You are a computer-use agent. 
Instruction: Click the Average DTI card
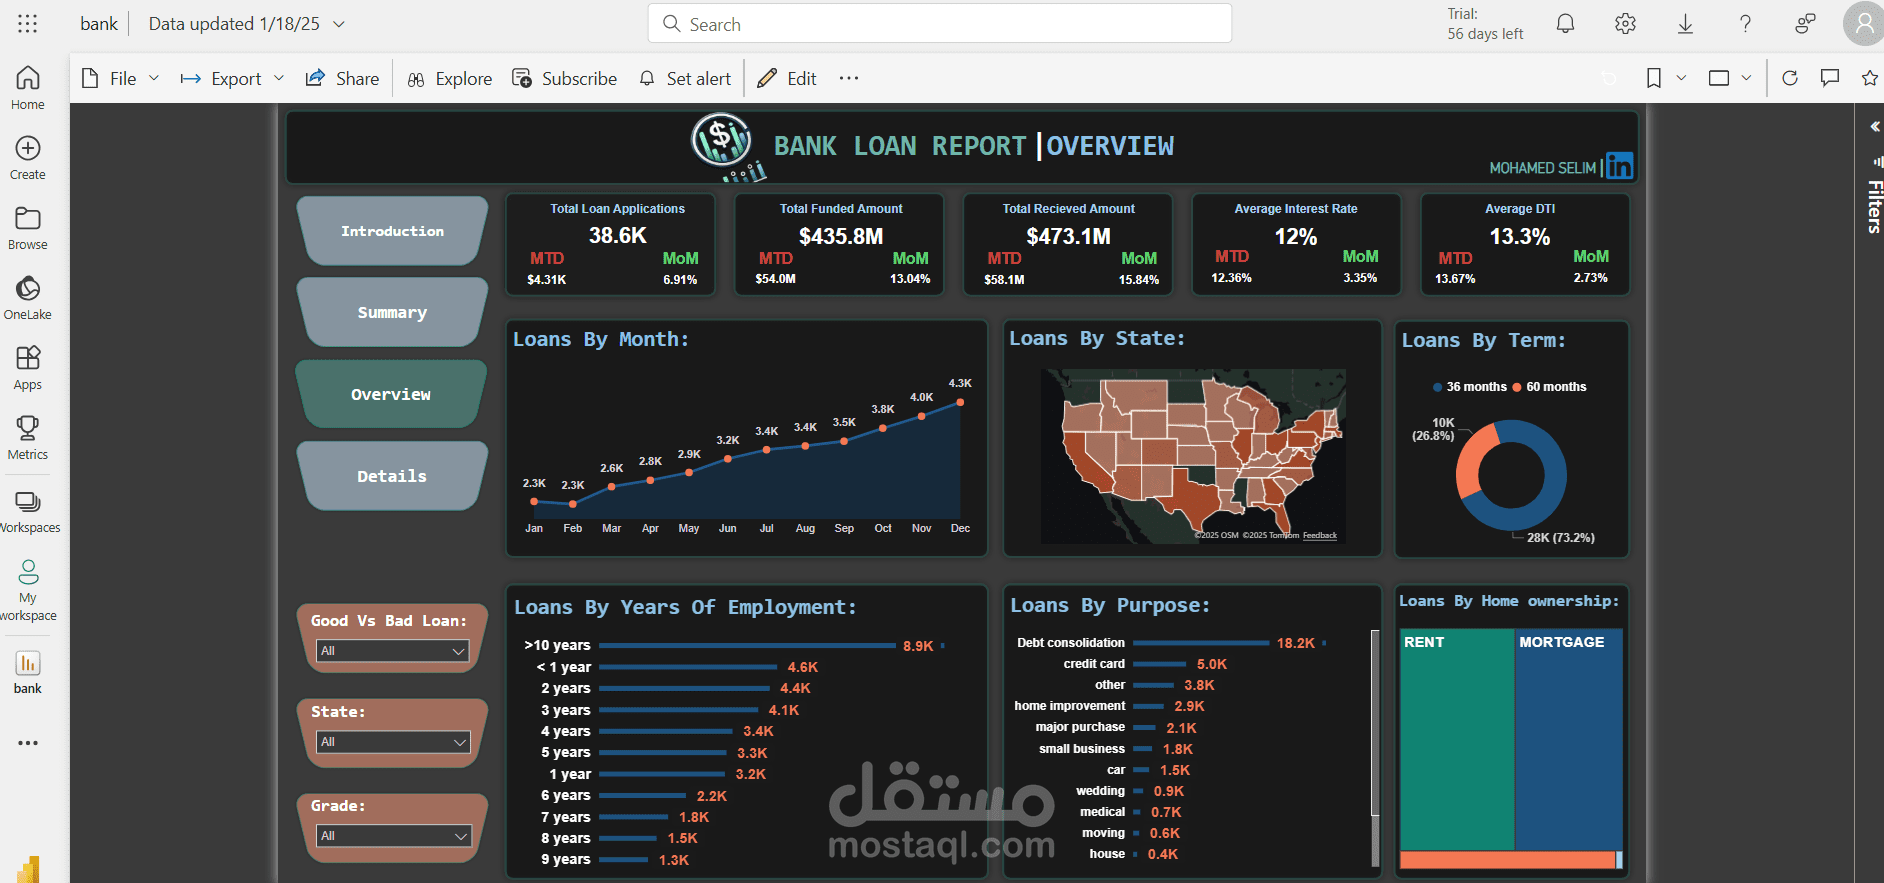click(x=1525, y=244)
